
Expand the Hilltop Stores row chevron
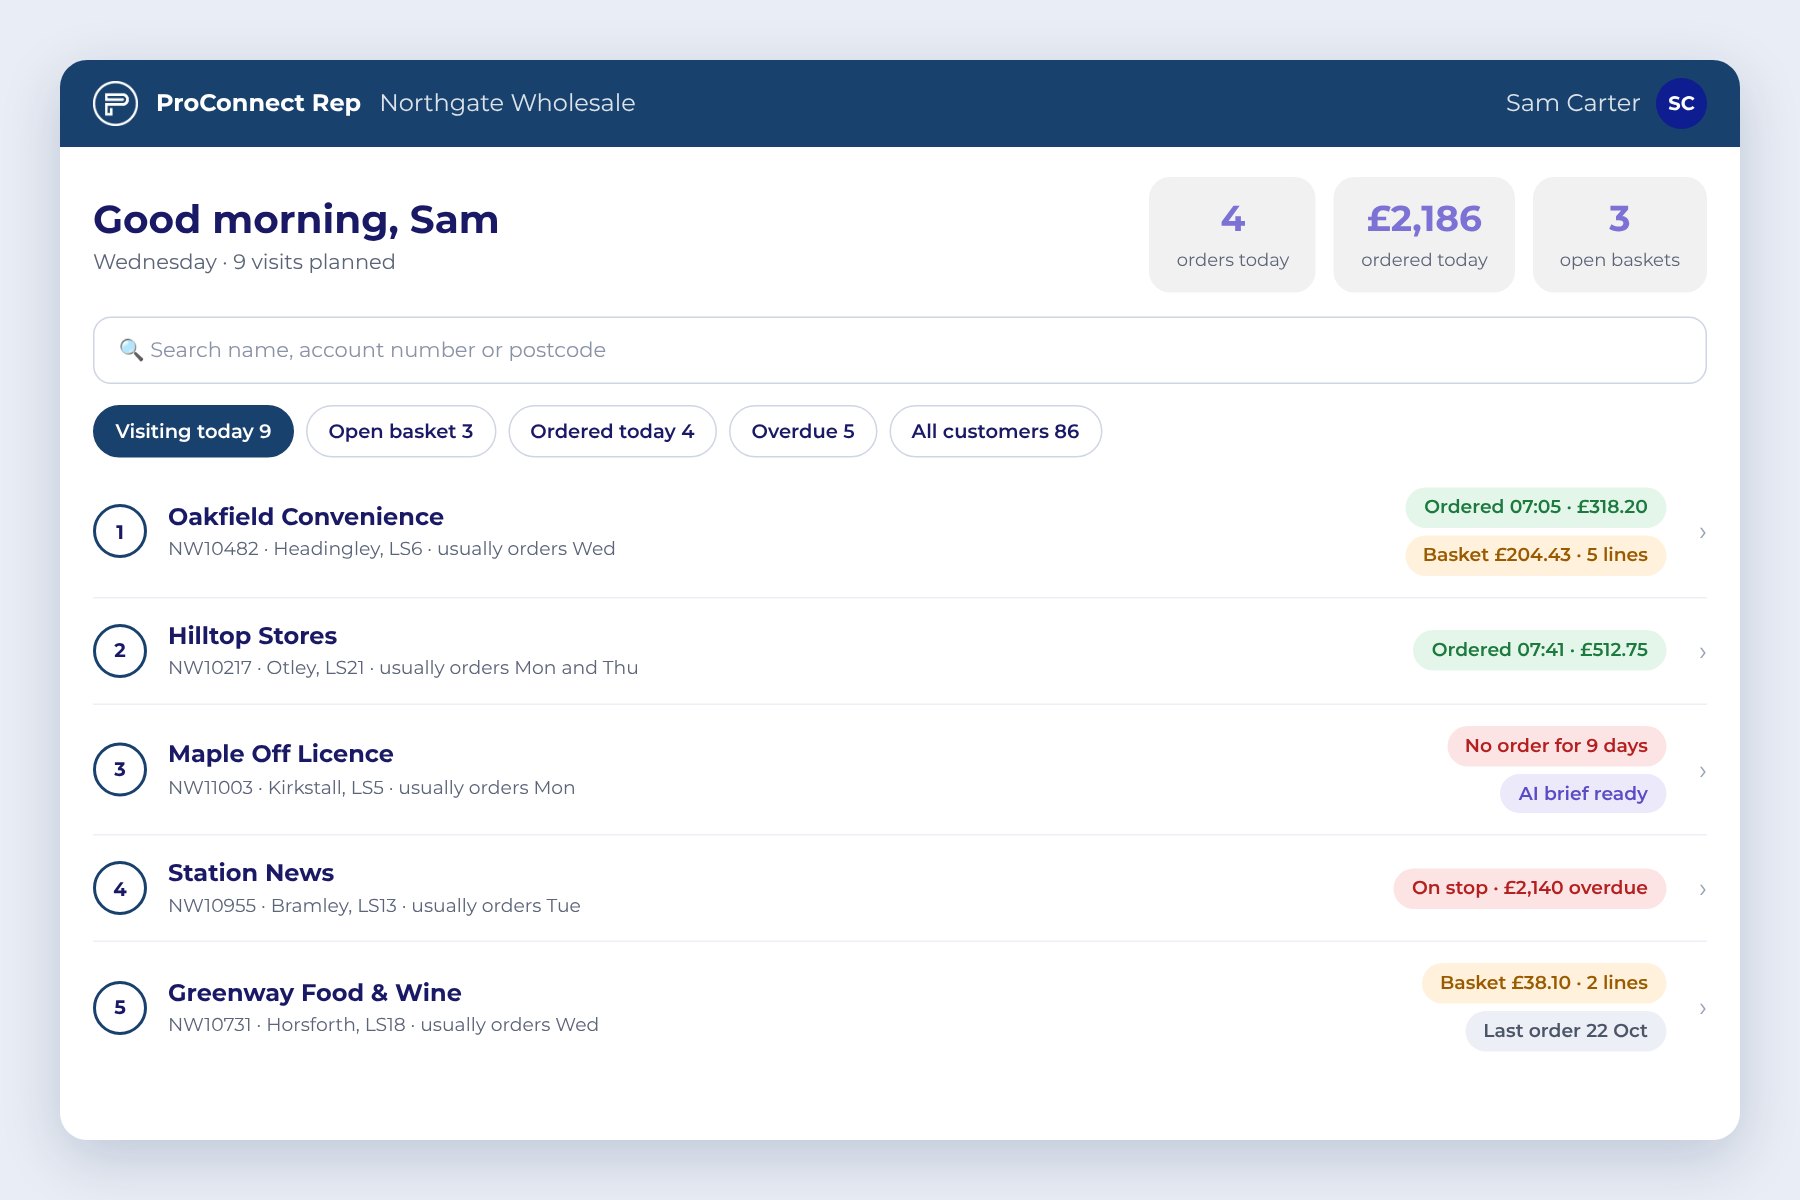pyautogui.click(x=1702, y=652)
